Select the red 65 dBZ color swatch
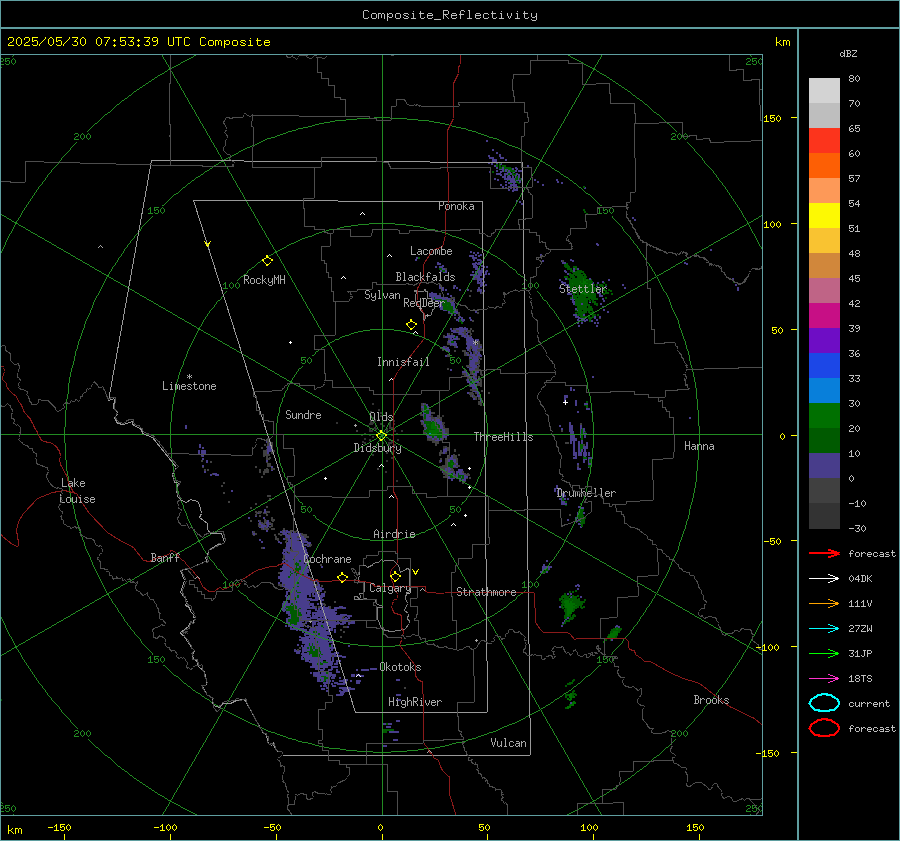 point(824,141)
